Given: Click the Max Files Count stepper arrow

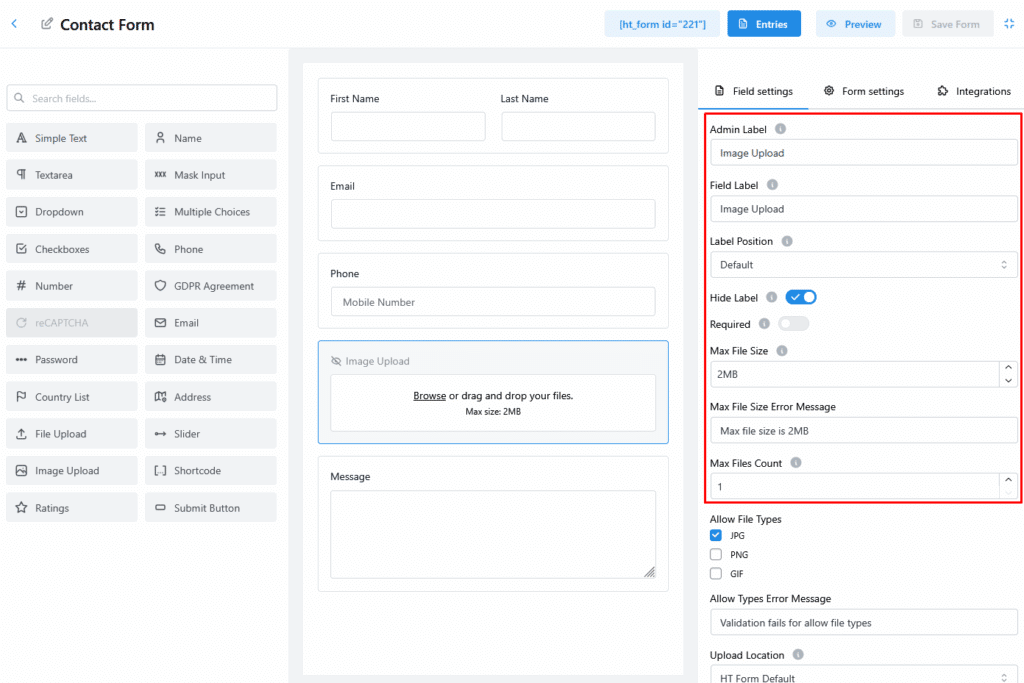Looking at the screenshot, I should click(x=1007, y=481).
